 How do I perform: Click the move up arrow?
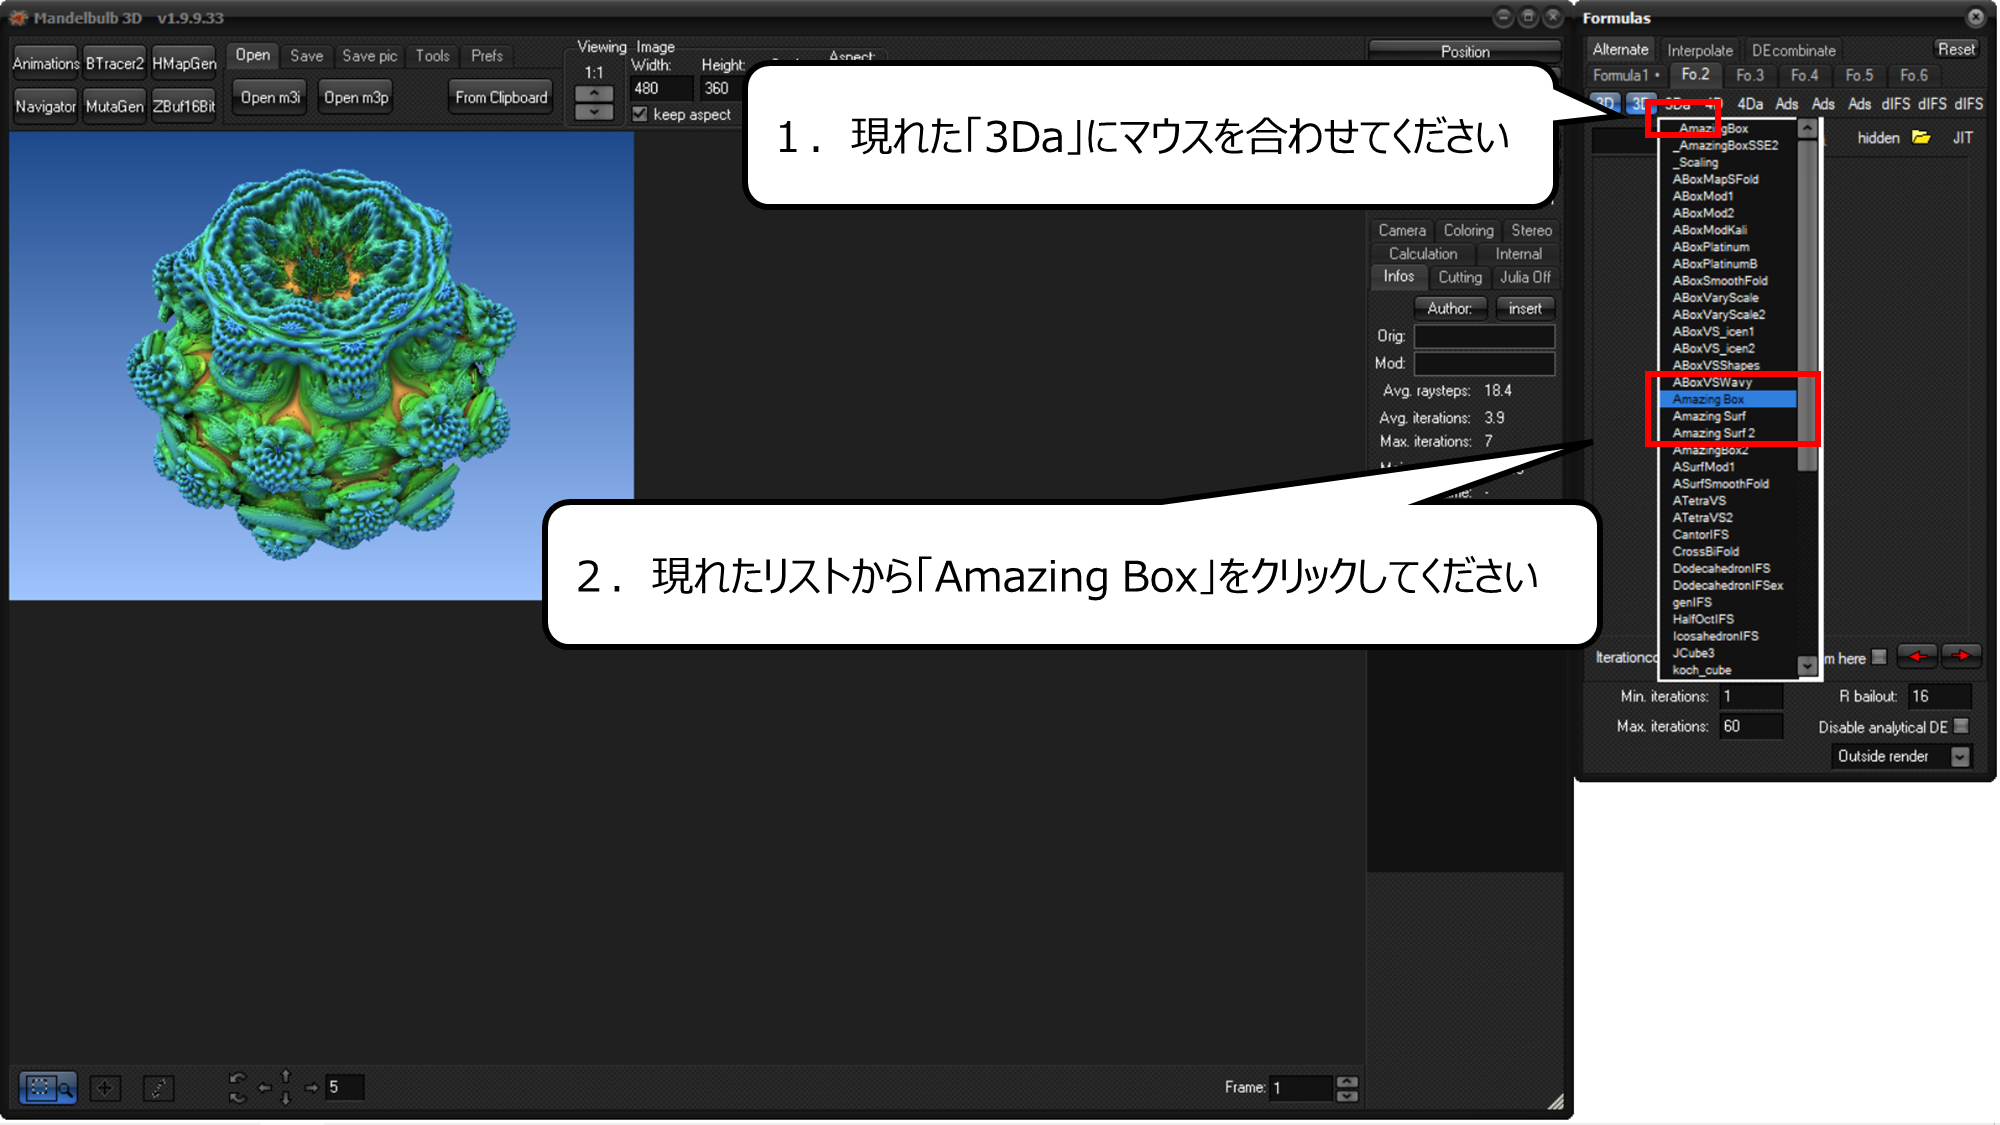click(286, 1076)
